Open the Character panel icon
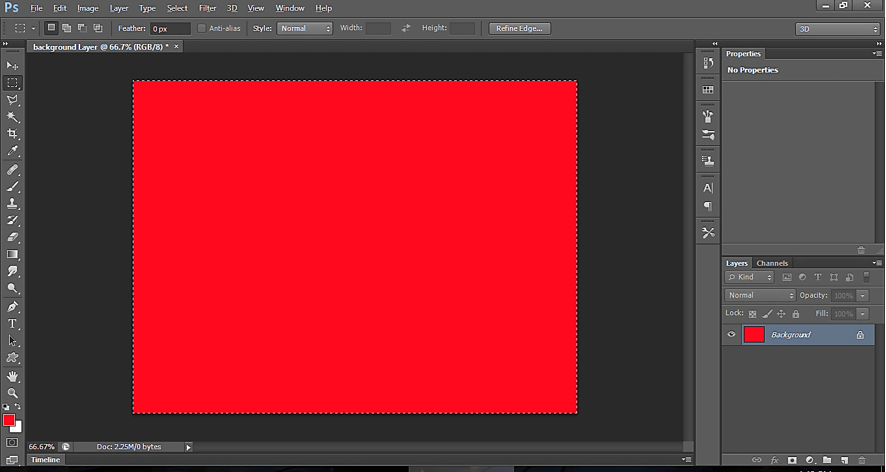 (x=708, y=188)
